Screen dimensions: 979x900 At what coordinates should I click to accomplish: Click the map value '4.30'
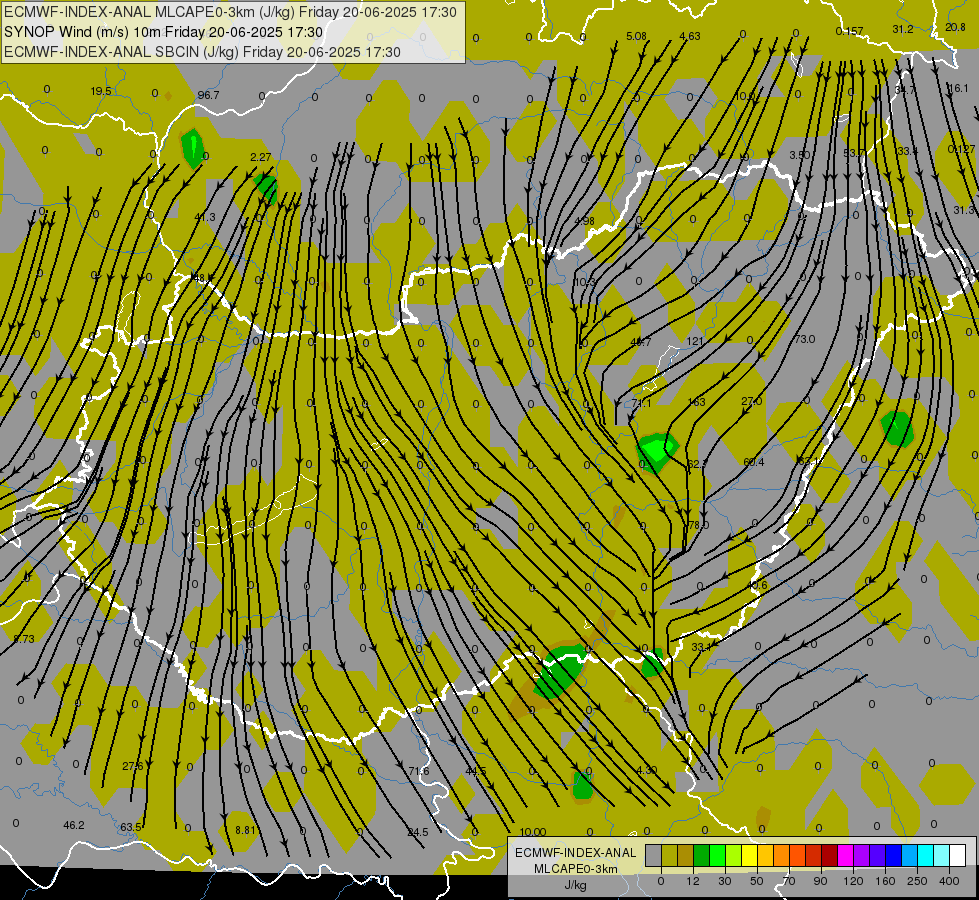[x=646, y=770]
